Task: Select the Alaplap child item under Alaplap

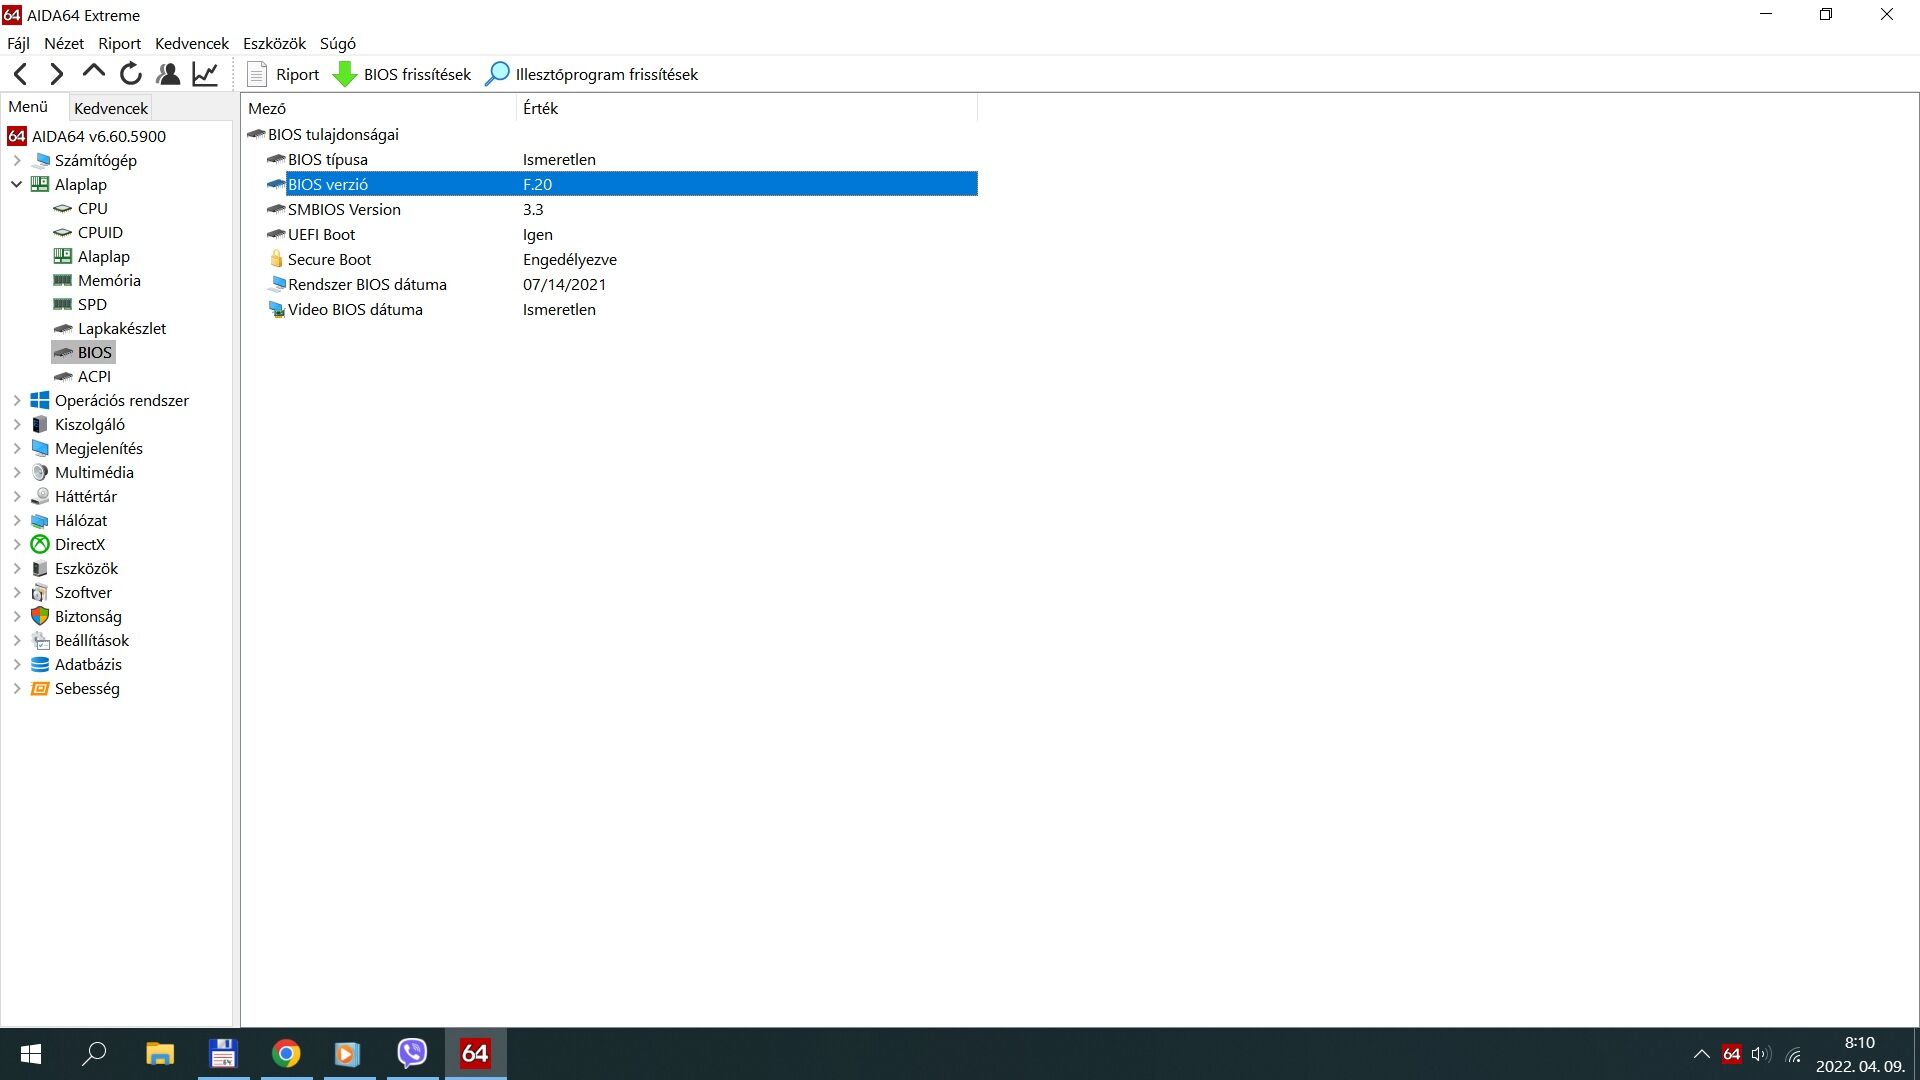Action: point(104,256)
